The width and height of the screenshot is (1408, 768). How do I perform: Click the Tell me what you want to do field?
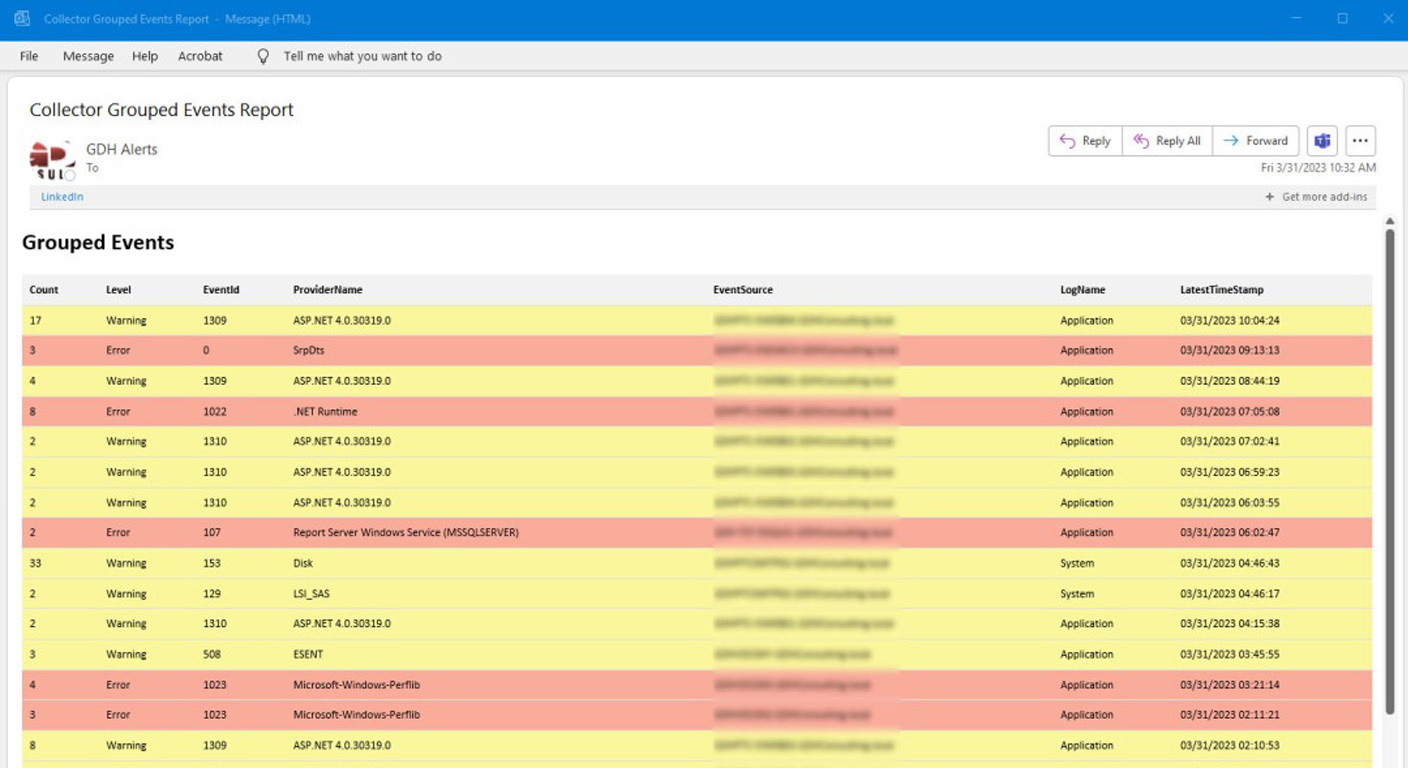(x=362, y=56)
